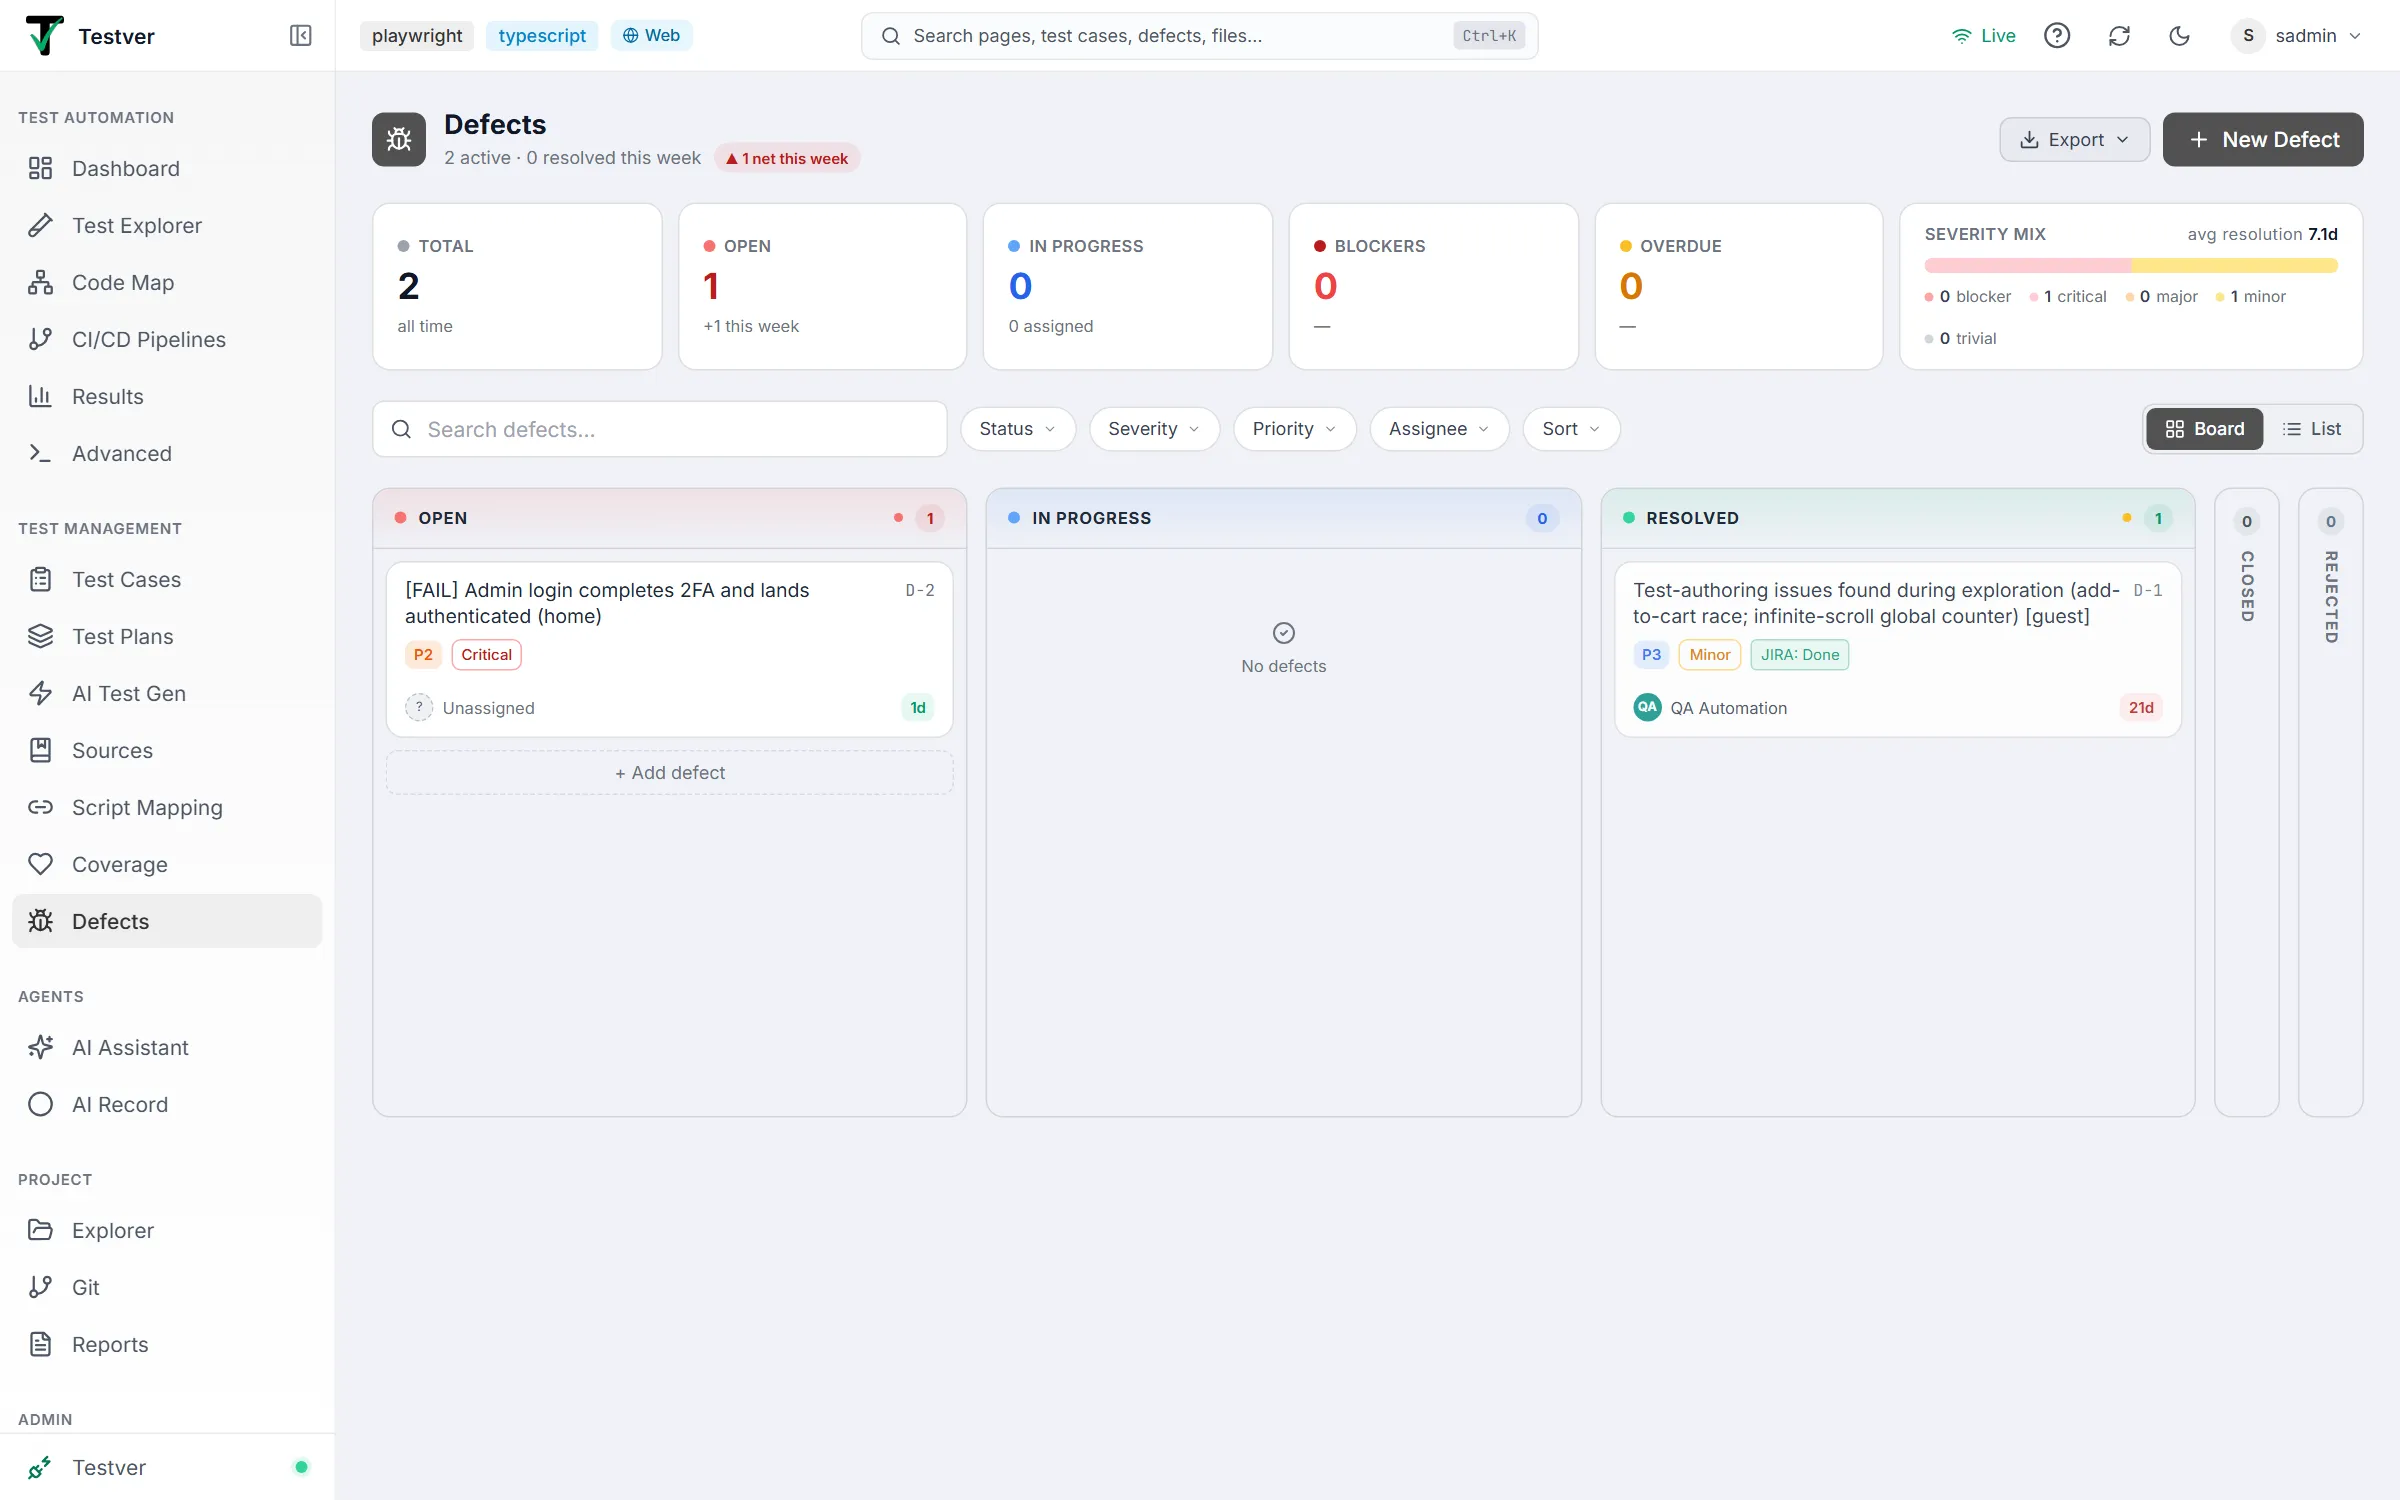Open AI Test Gen page
This screenshot has width=2400, height=1500.
(167, 693)
